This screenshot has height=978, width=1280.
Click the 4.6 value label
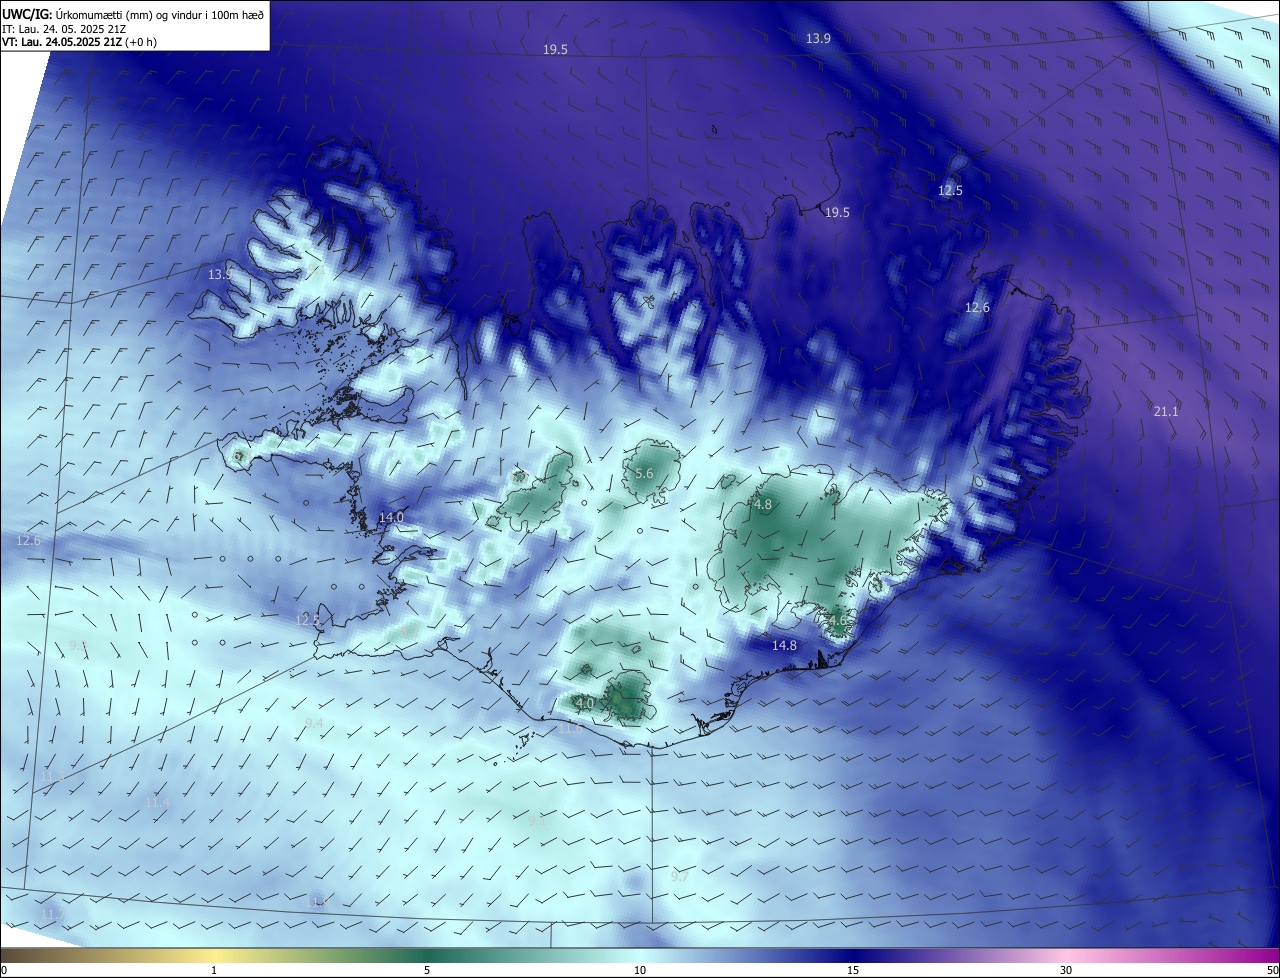(838, 621)
